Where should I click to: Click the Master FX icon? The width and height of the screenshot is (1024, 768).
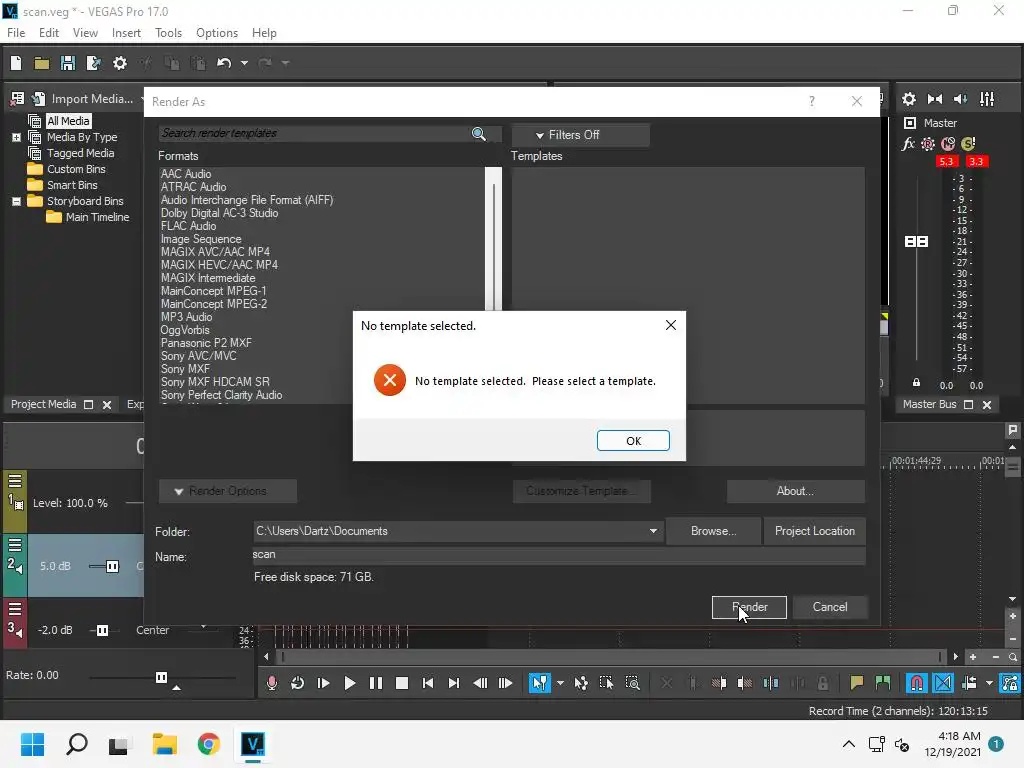pyautogui.click(x=908, y=144)
